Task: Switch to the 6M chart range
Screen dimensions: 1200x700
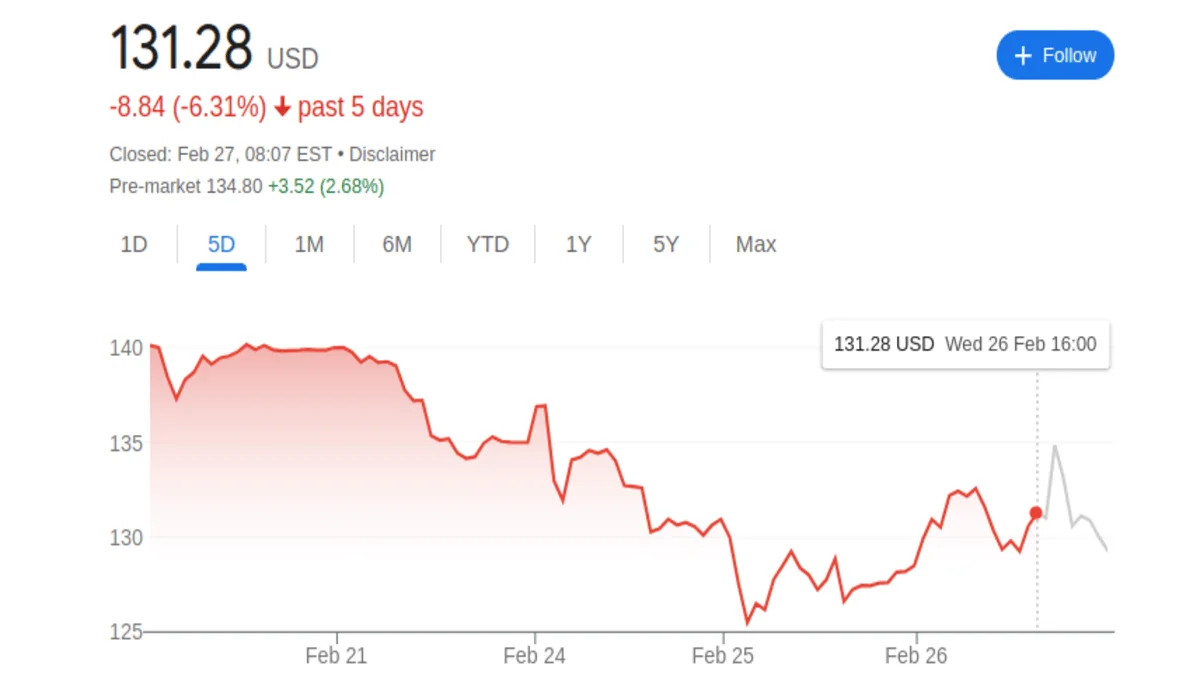Action: point(397,245)
